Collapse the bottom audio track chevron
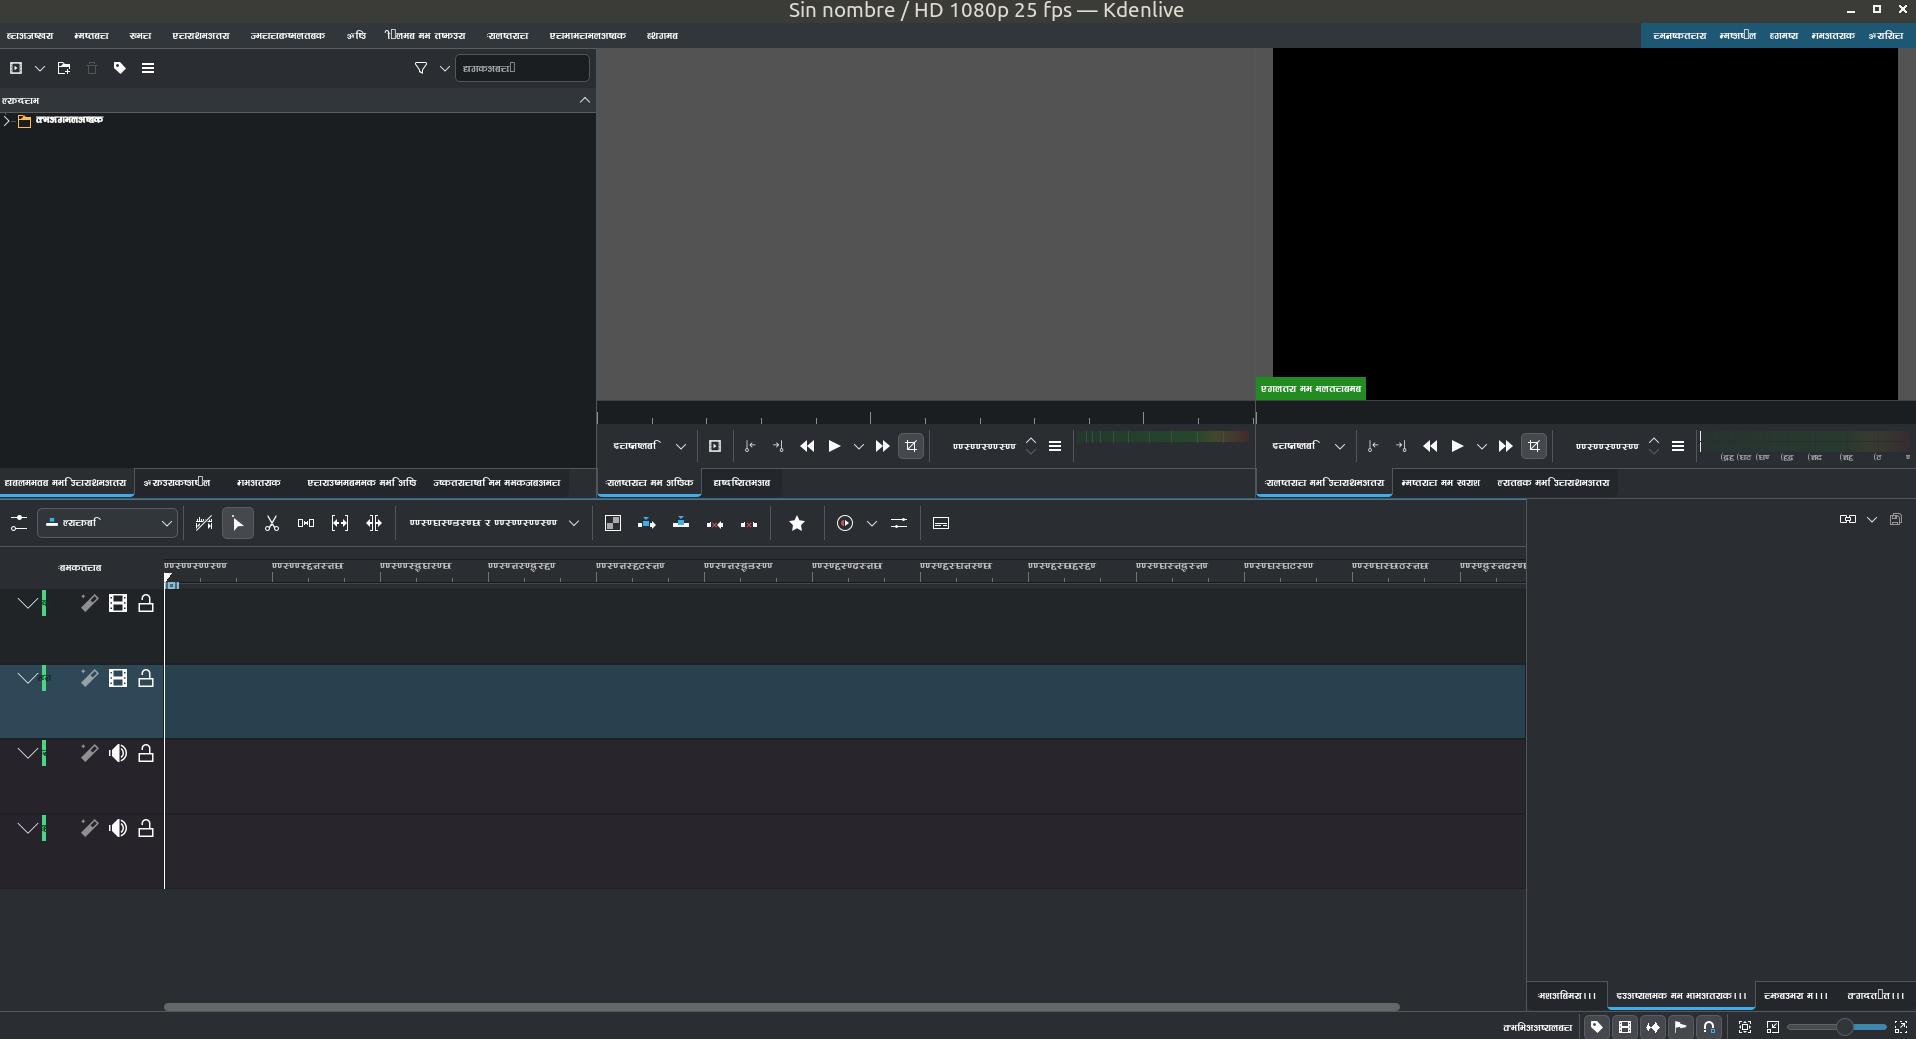The height and width of the screenshot is (1039, 1916). (28, 828)
